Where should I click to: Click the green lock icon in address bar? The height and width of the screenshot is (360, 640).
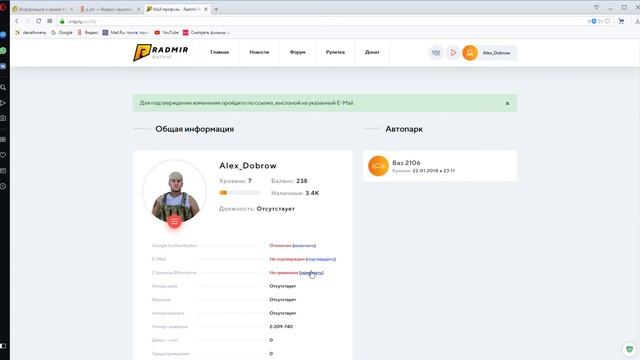click(62, 21)
